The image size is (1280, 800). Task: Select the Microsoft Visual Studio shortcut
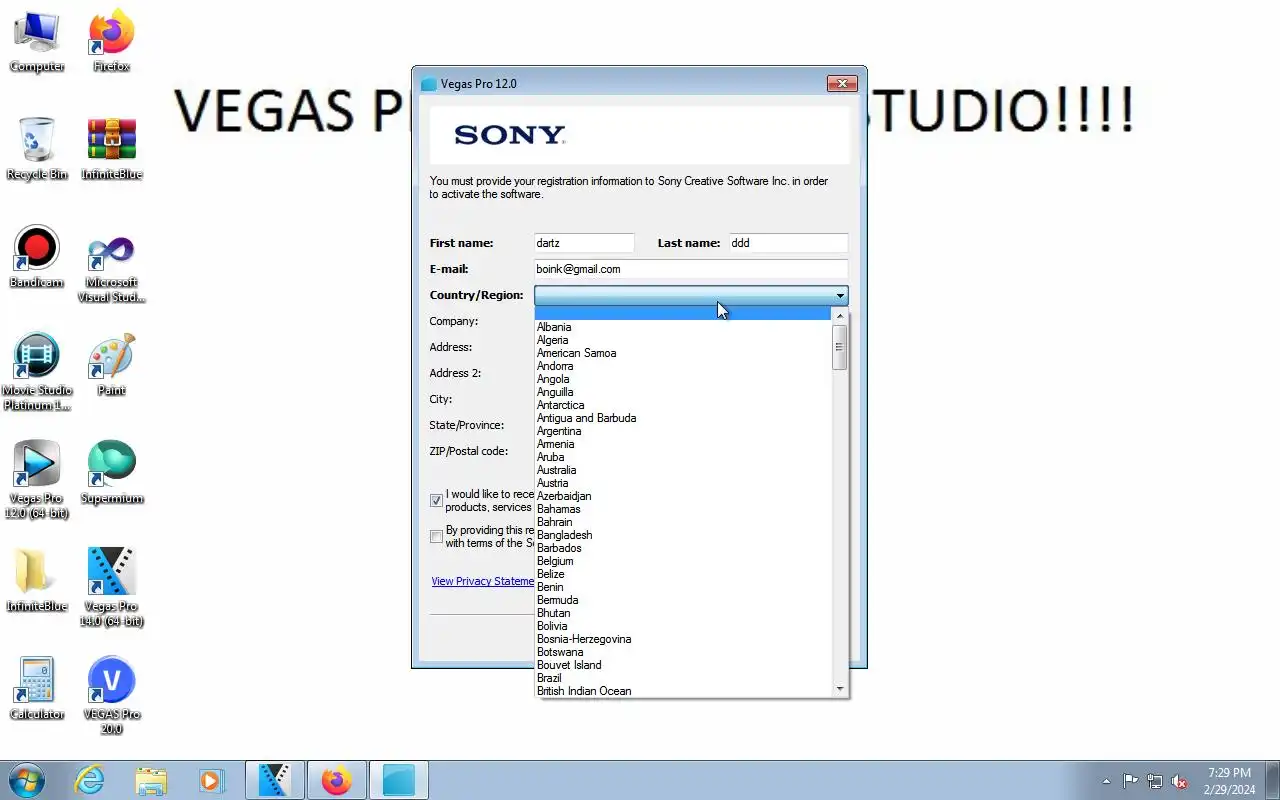(x=111, y=266)
